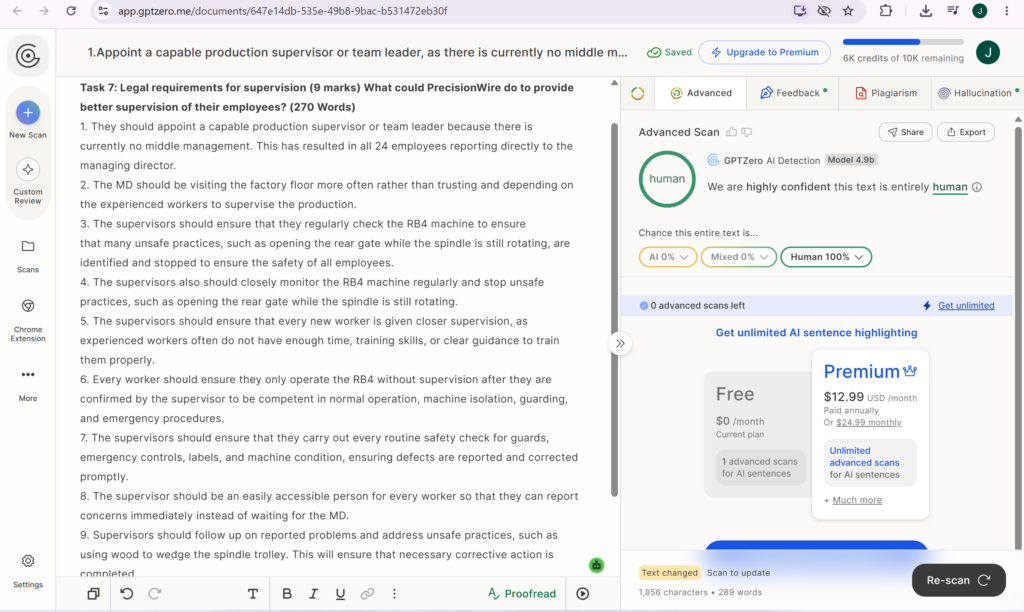Screen dimensions: 1024x612
Task: Click the human result circle
Action: (667, 179)
